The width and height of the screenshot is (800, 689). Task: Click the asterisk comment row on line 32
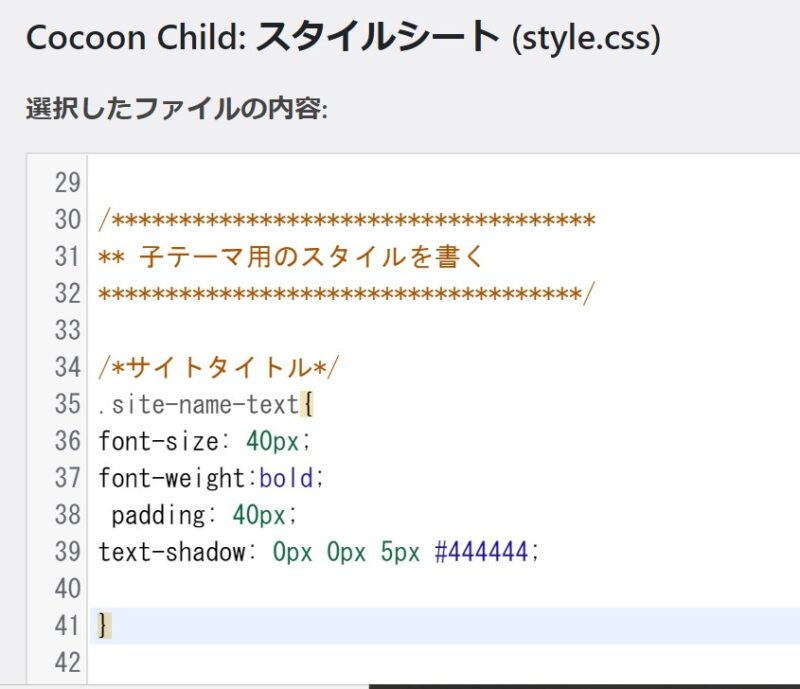pos(347,293)
